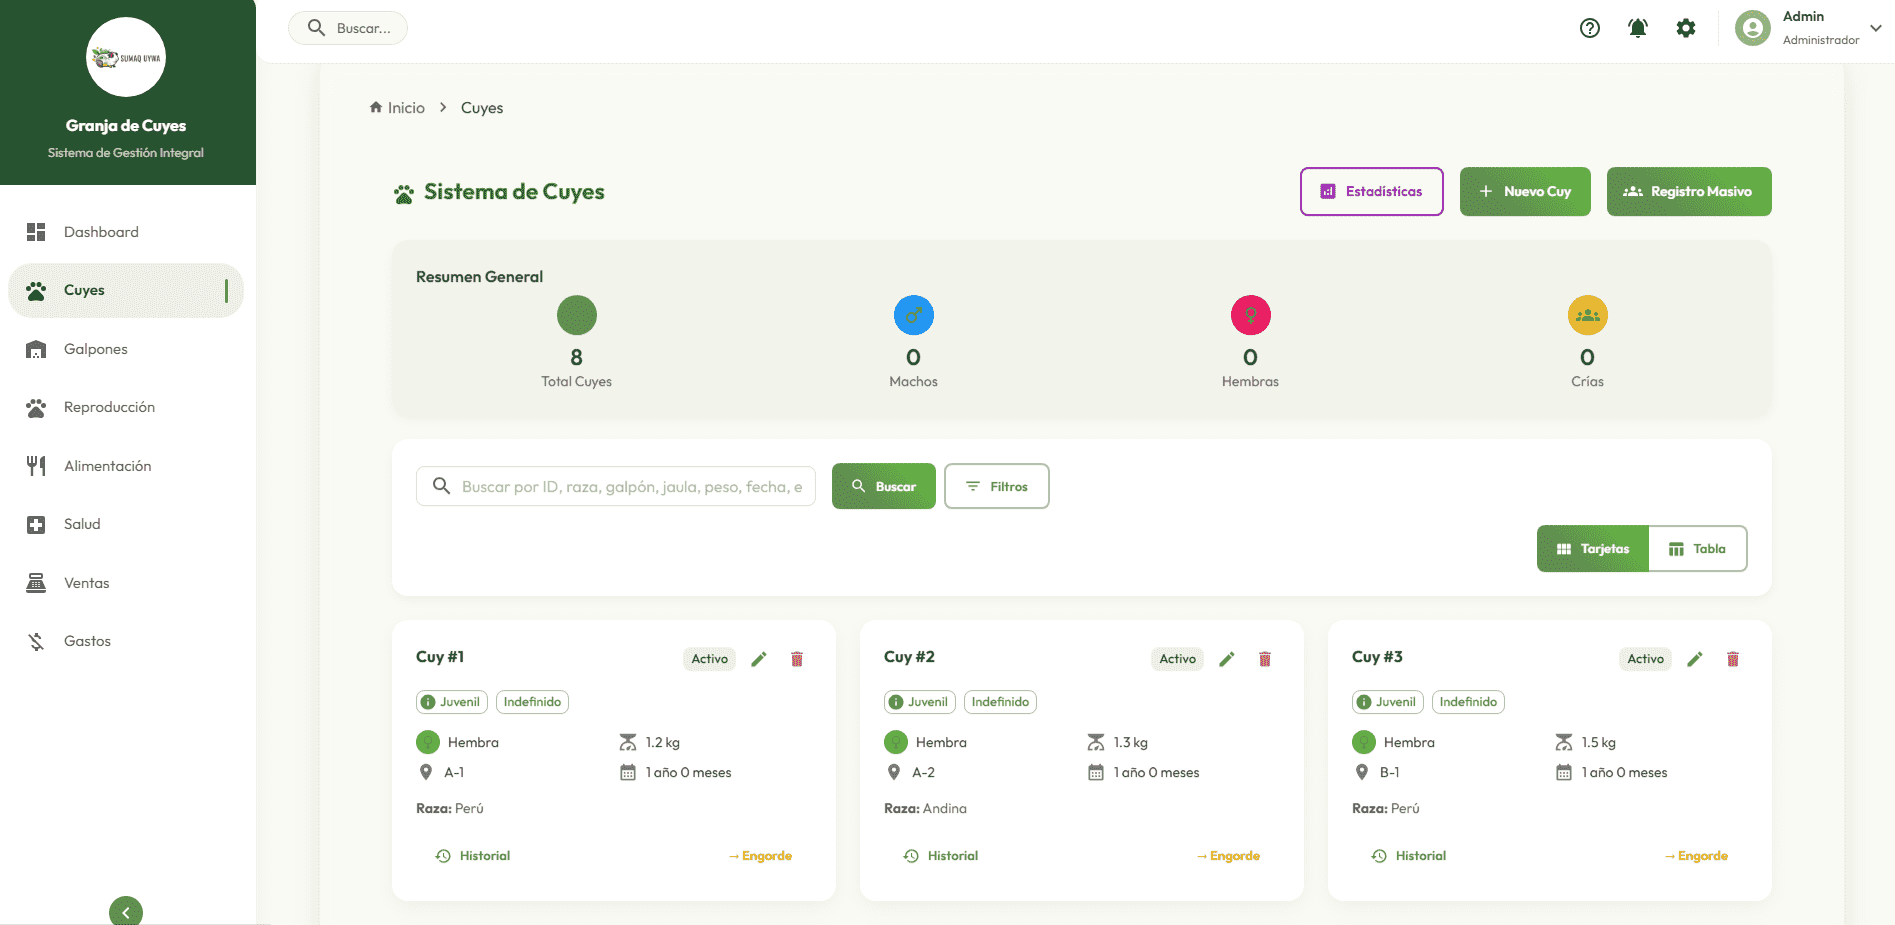
Task: Click the pencil icon on Cuy #3
Action: [1694, 659]
